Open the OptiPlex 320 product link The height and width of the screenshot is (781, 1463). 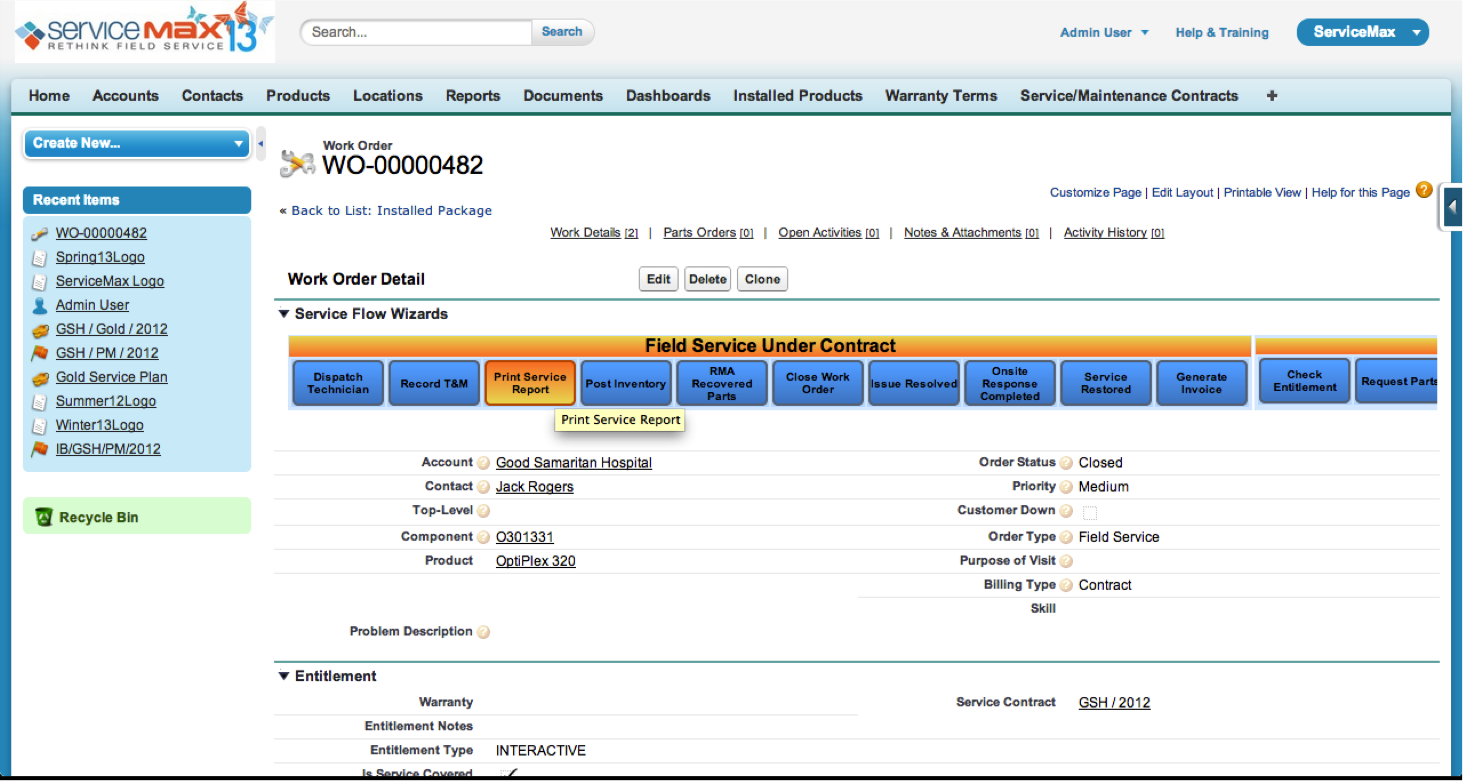[536, 561]
